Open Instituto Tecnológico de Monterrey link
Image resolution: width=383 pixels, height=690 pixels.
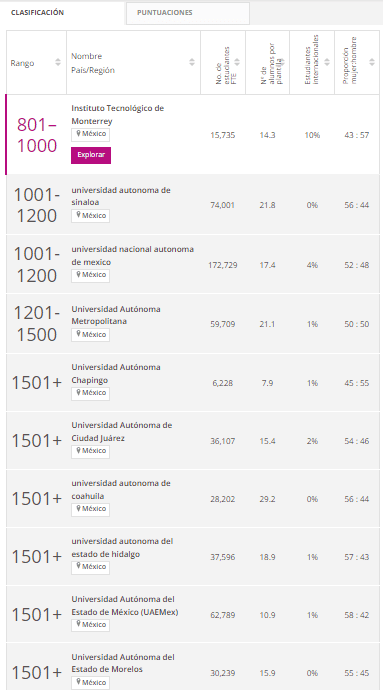click(118, 114)
